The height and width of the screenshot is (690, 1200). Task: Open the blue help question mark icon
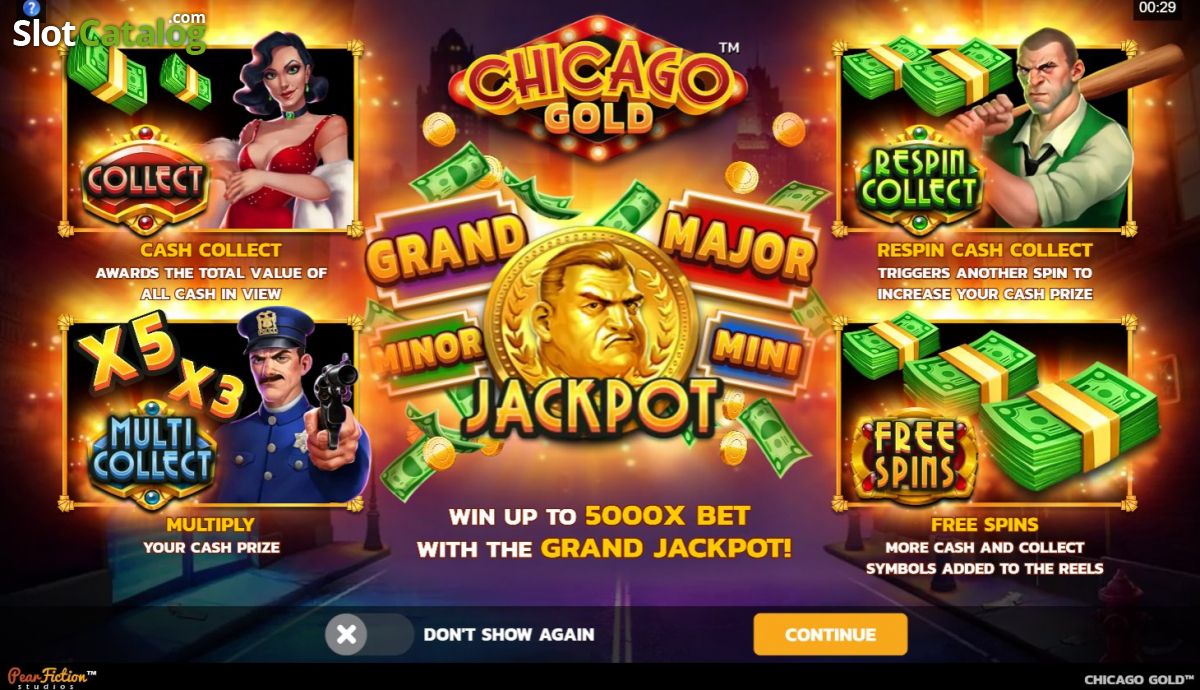point(31,8)
